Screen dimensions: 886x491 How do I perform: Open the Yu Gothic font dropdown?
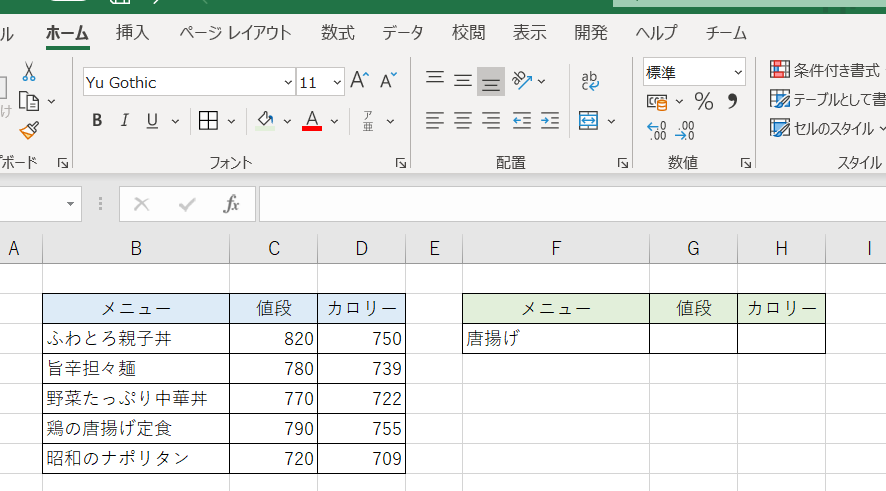pos(288,82)
